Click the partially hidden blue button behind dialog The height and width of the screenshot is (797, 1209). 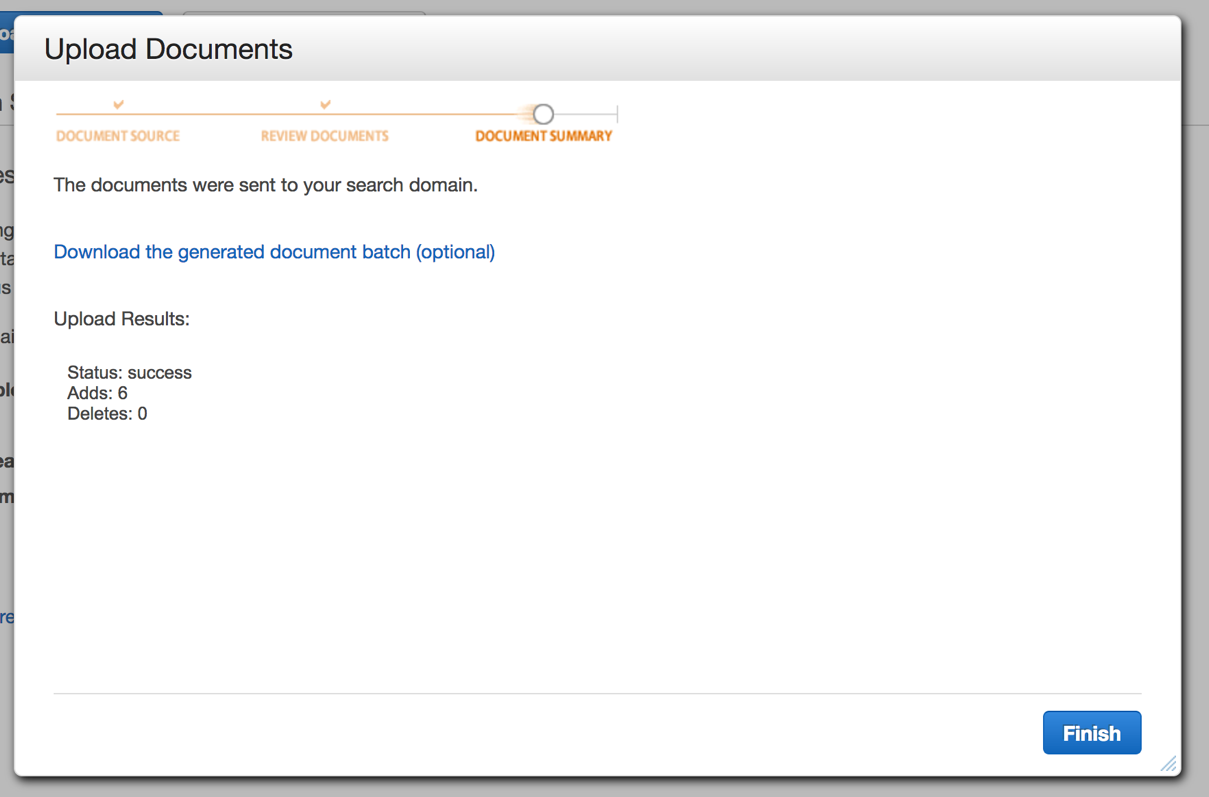8,32
